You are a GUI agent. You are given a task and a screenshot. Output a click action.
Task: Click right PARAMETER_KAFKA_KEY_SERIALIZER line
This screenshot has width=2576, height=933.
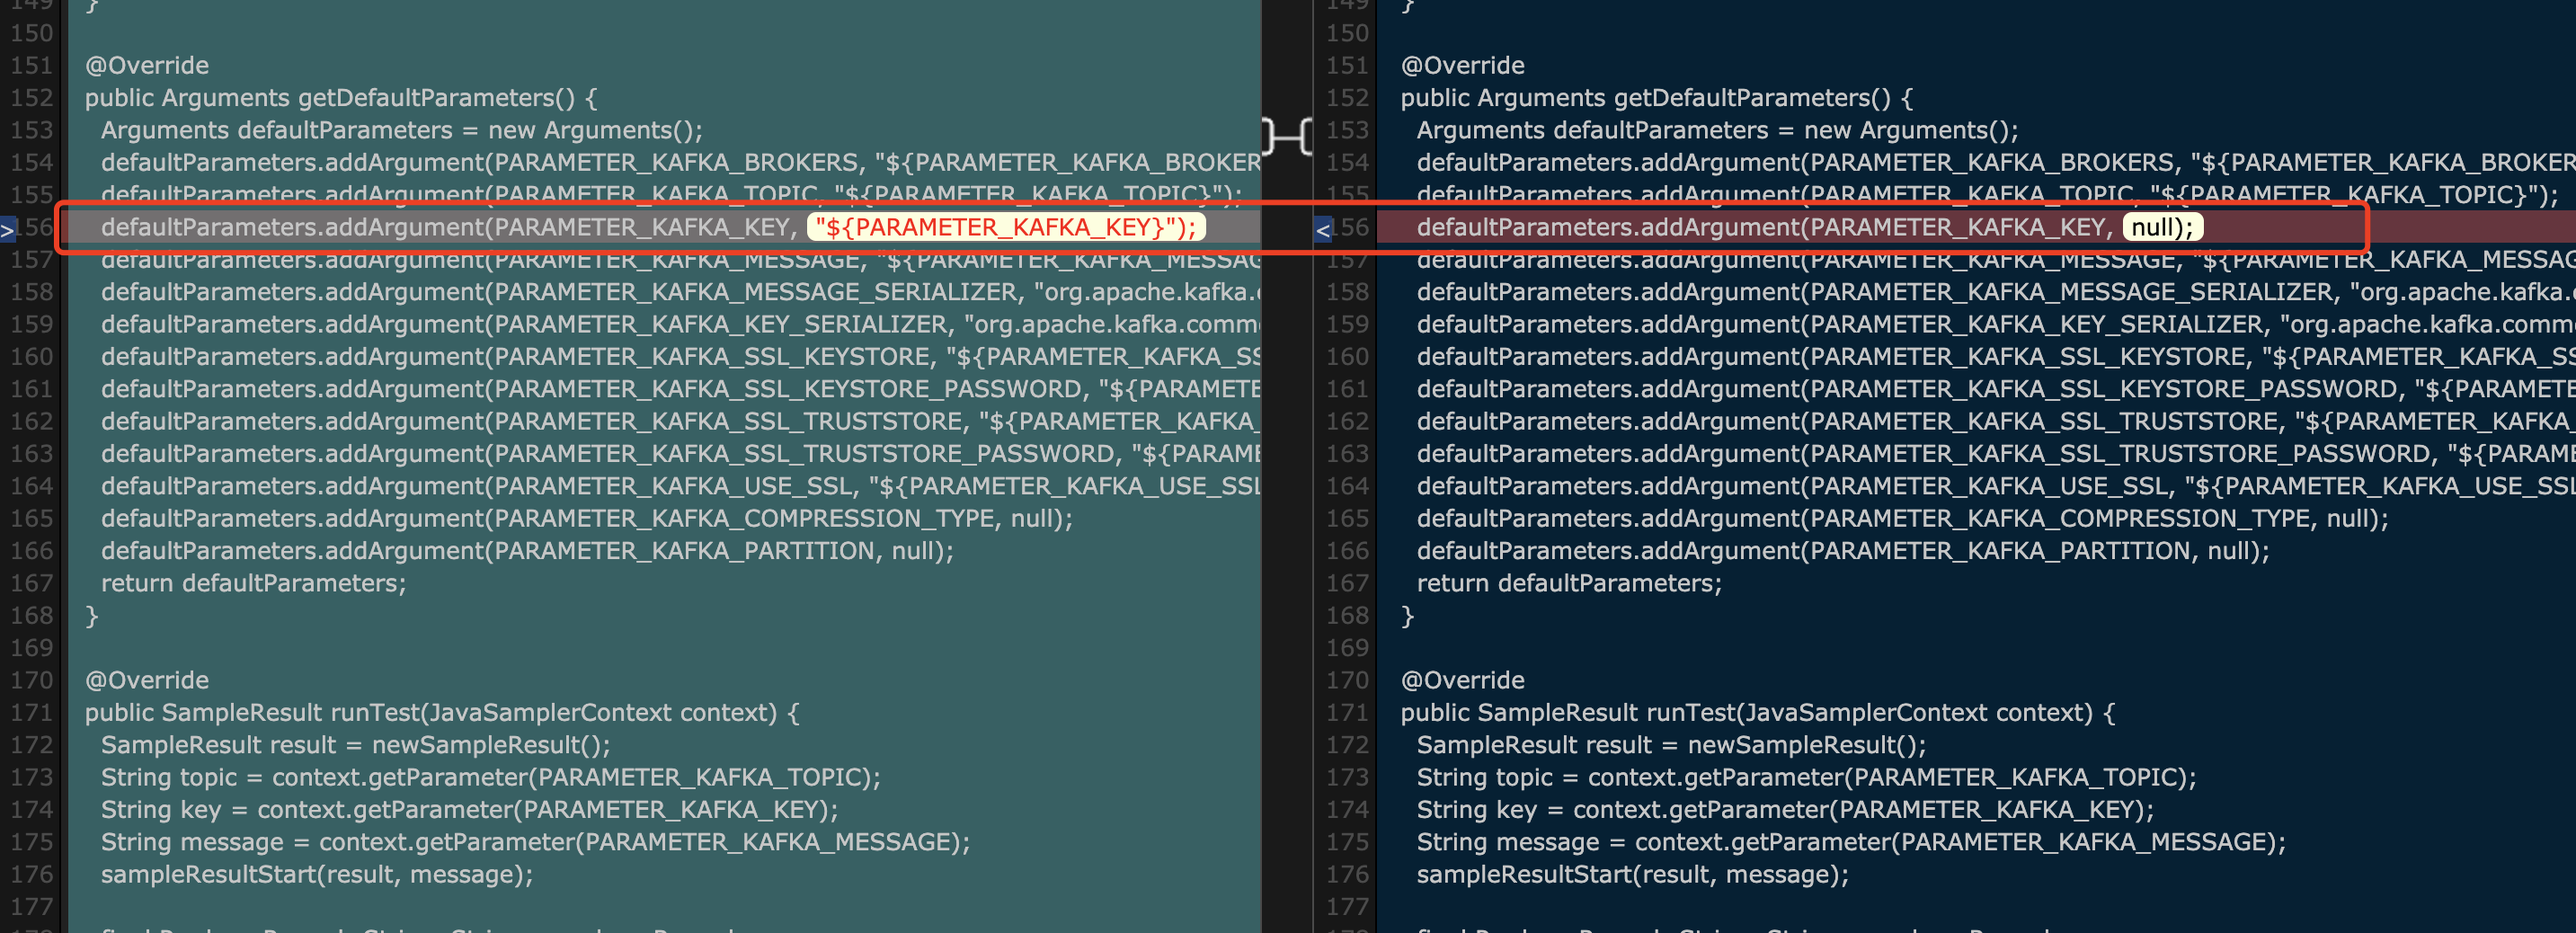[1996, 325]
